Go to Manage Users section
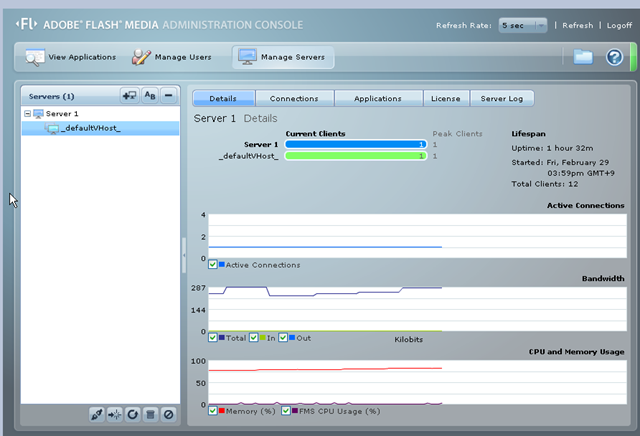This screenshot has width=640, height=436. 172,57
